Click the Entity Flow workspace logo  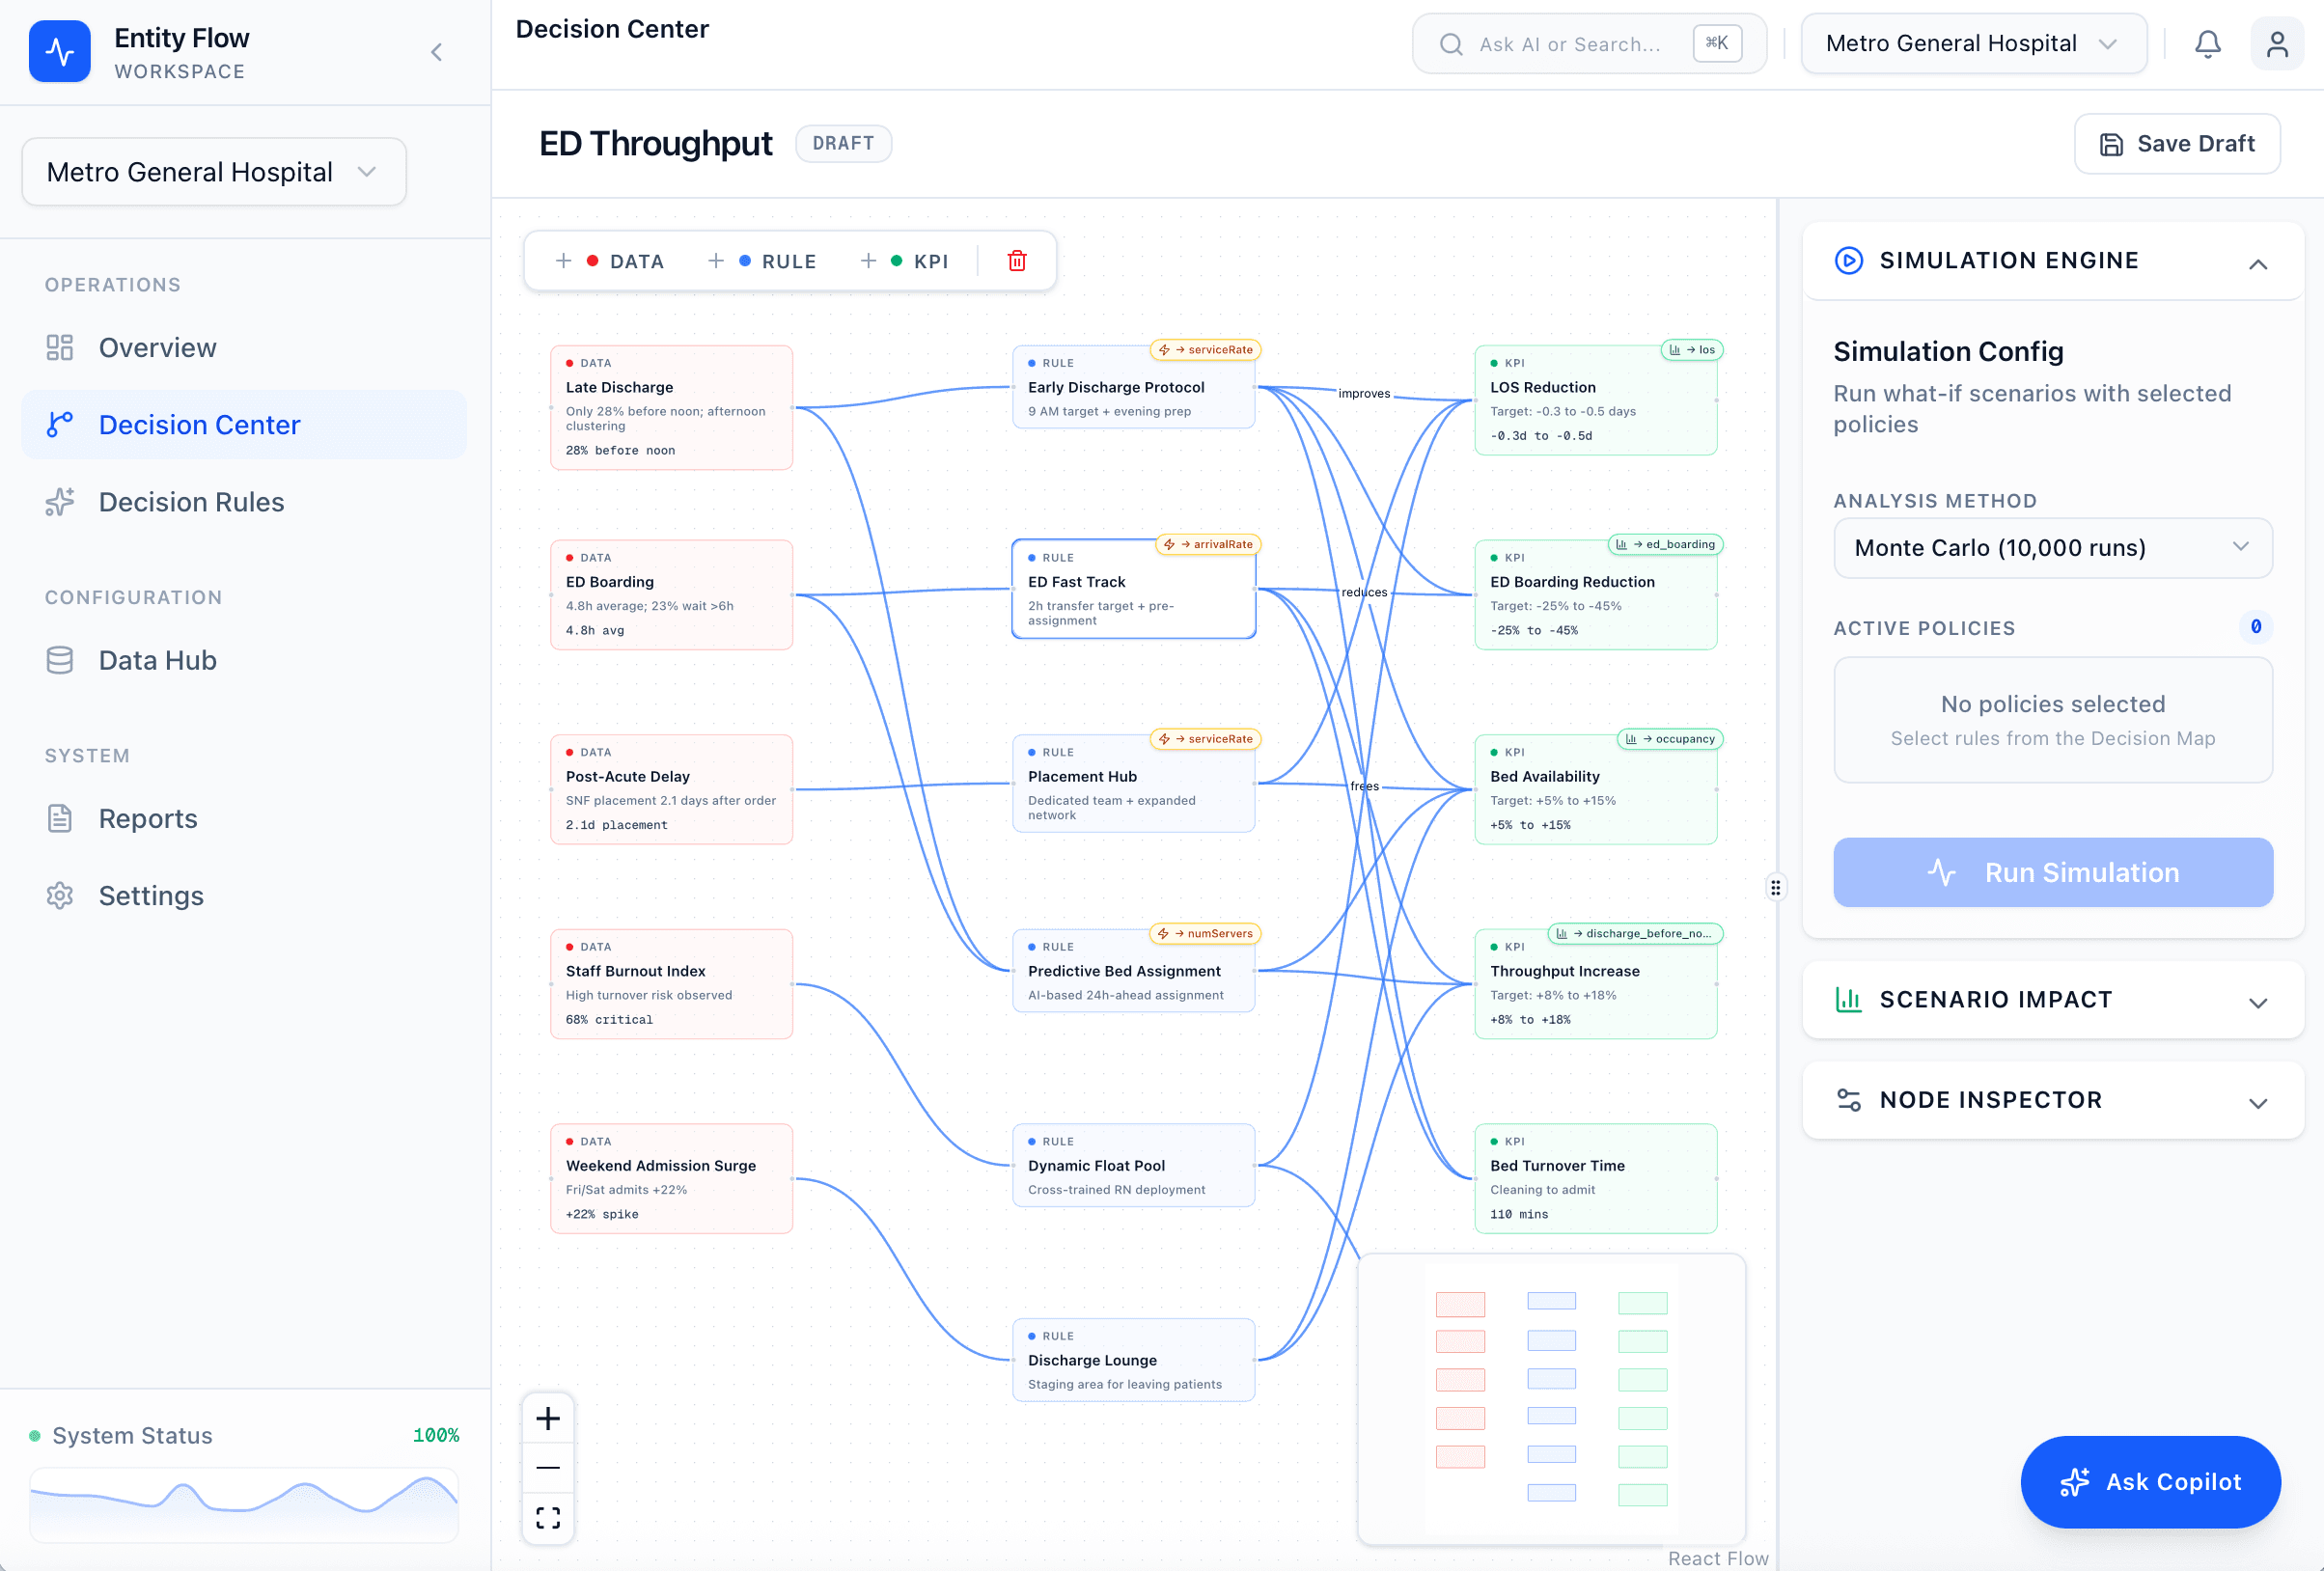click(60, 51)
